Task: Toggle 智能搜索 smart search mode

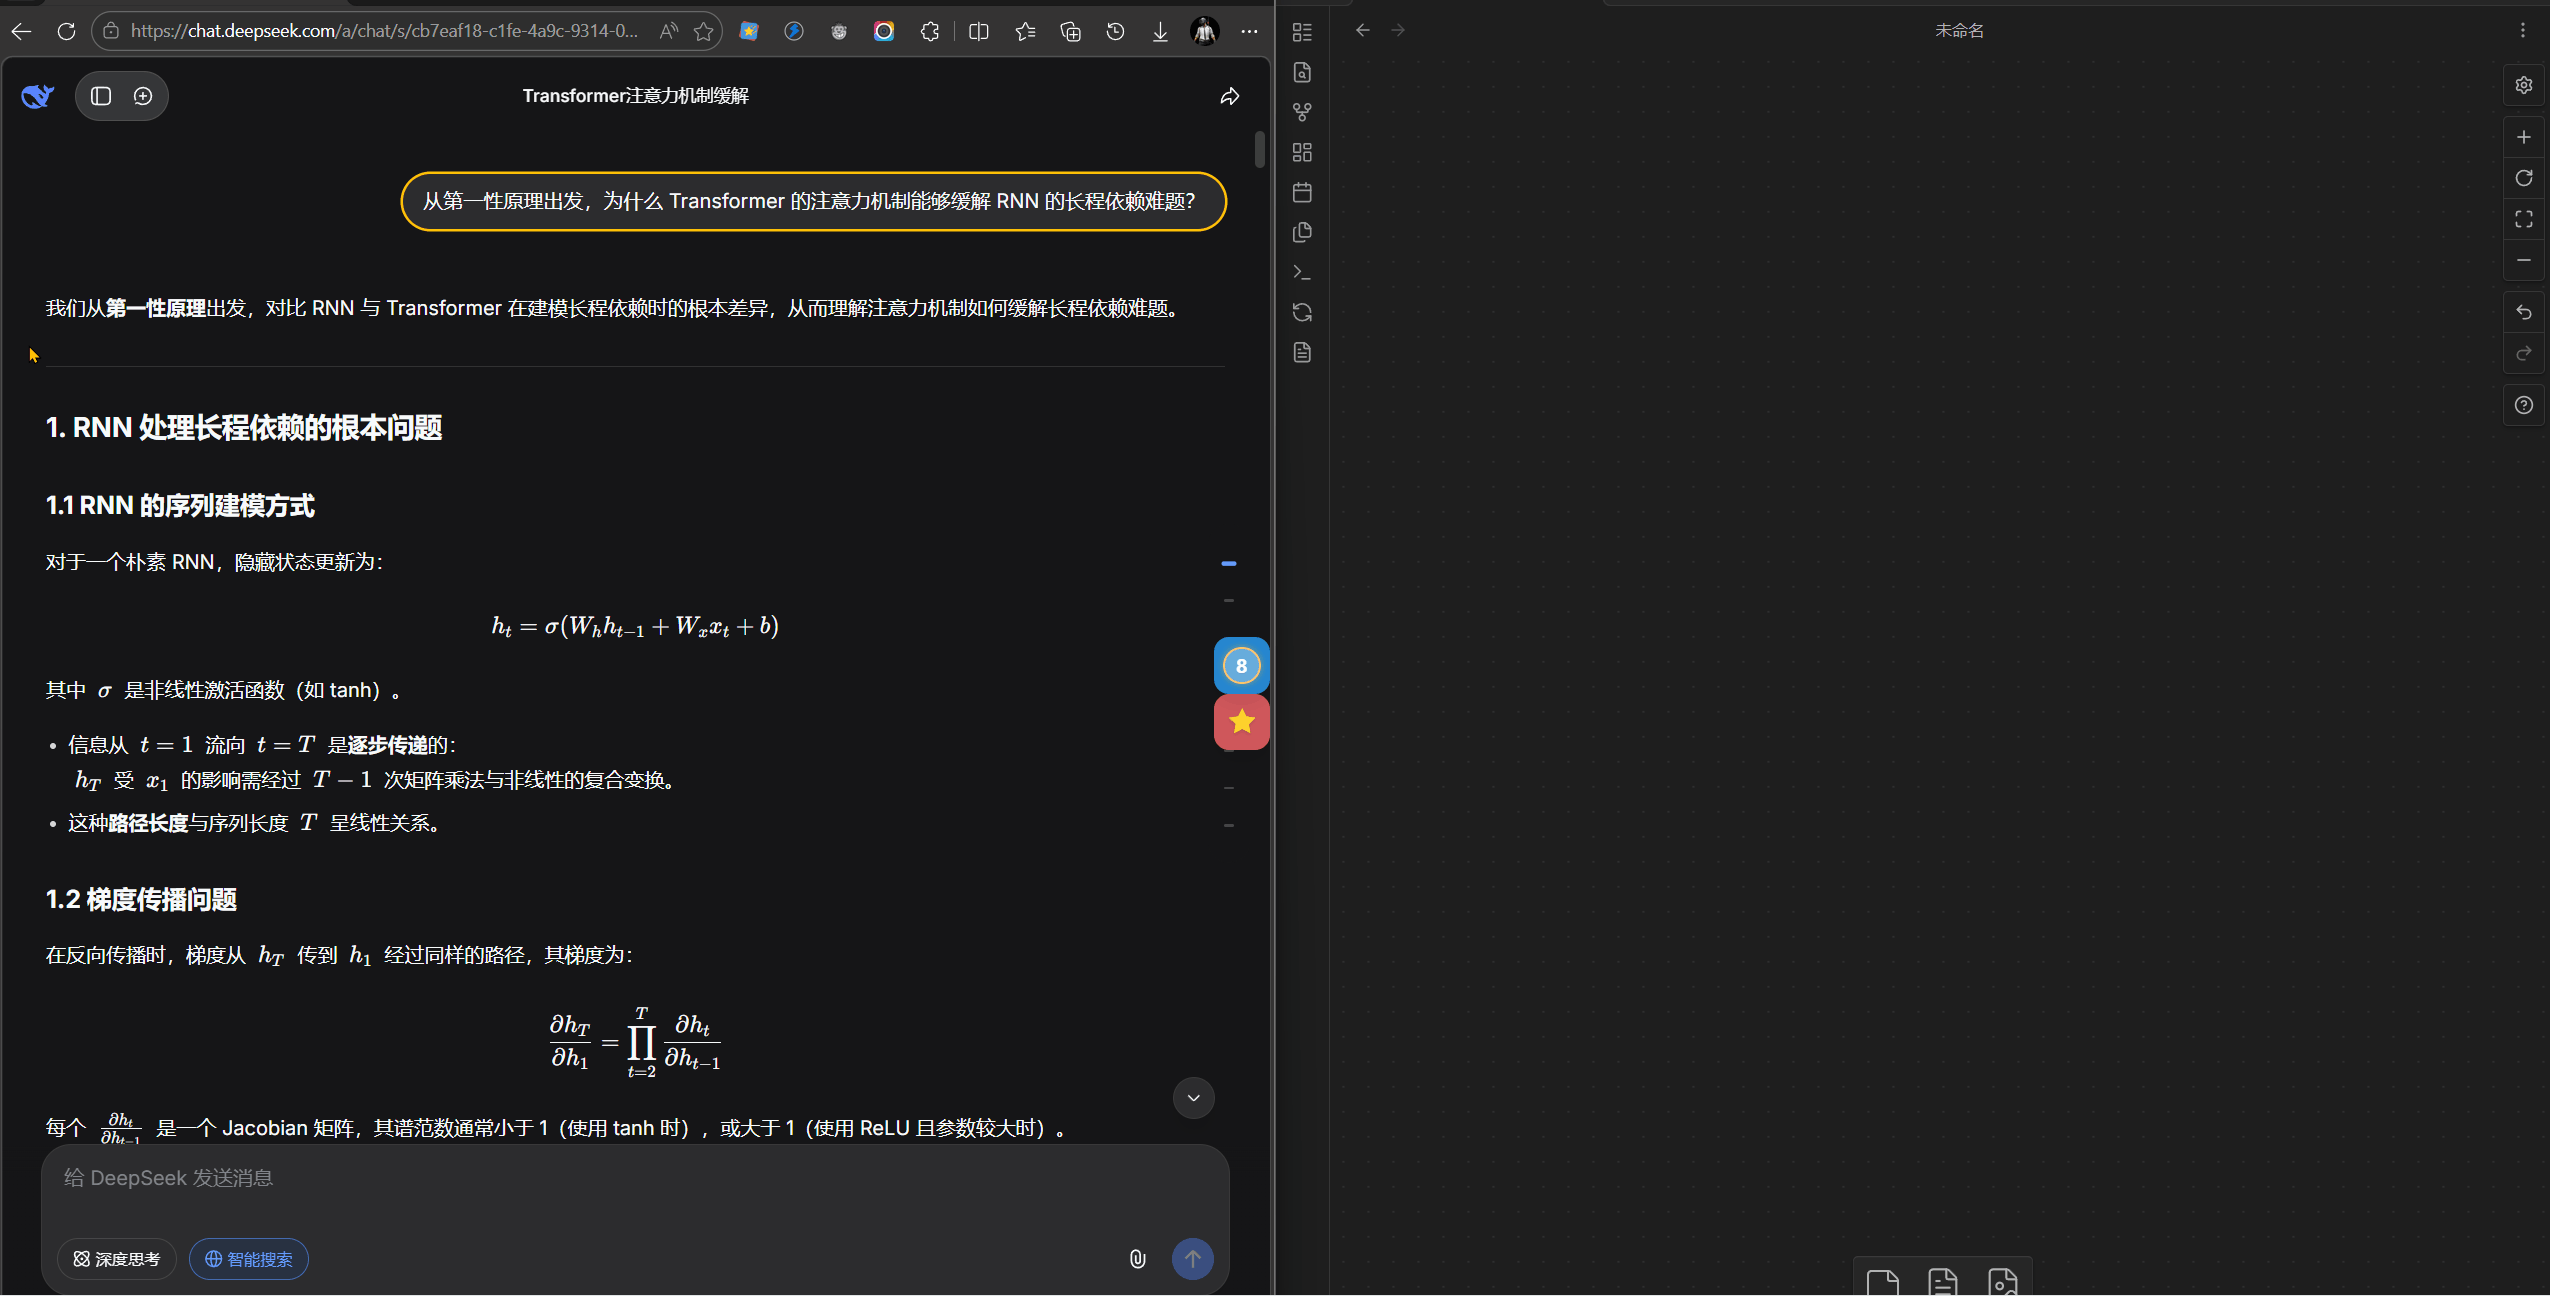Action: coord(249,1259)
